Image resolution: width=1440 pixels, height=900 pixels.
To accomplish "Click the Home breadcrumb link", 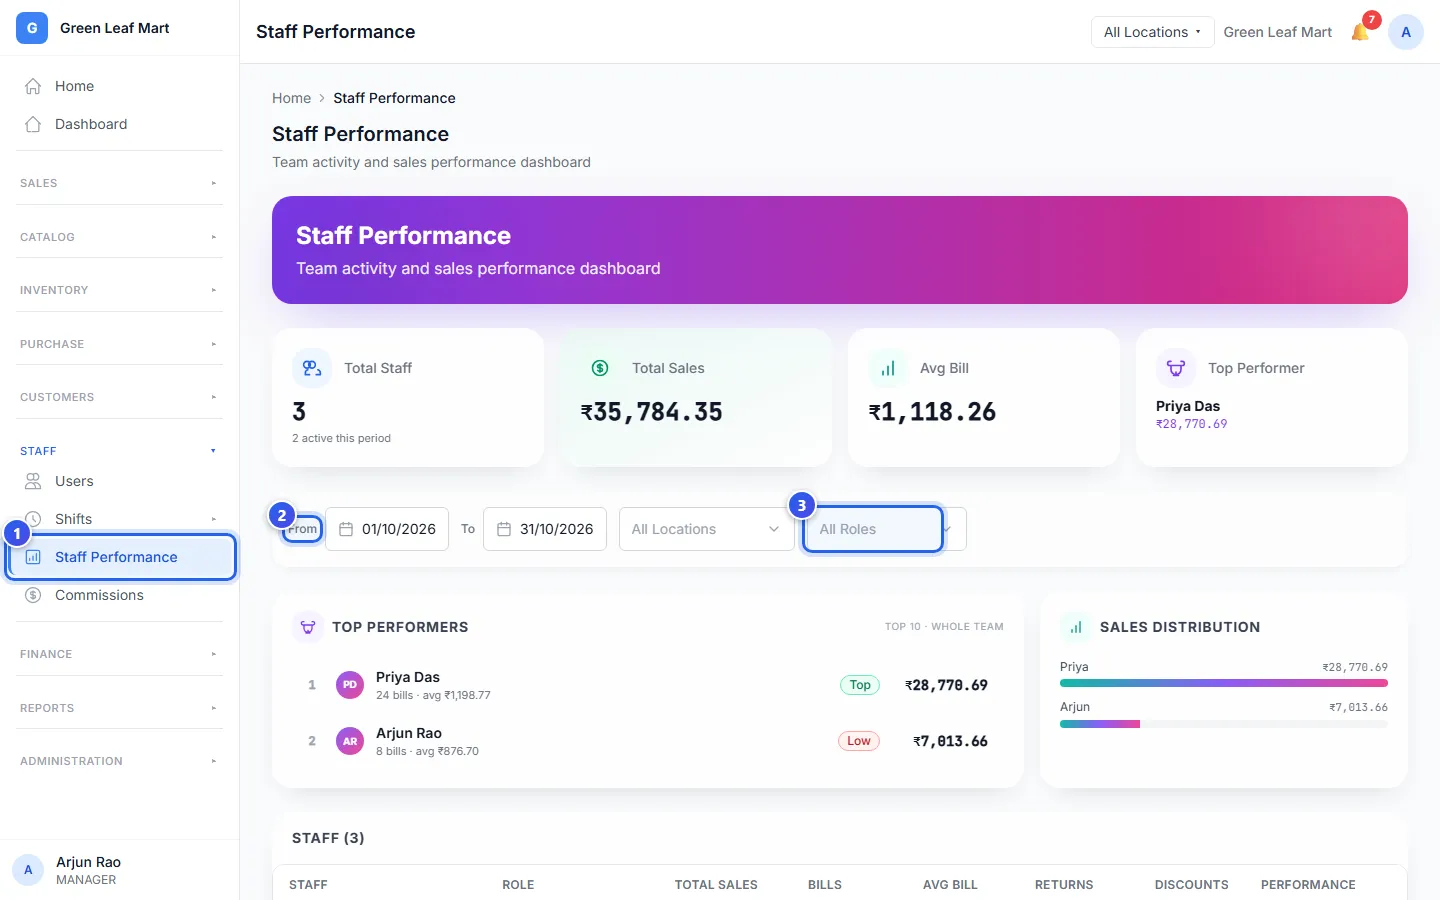I will coord(291,98).
